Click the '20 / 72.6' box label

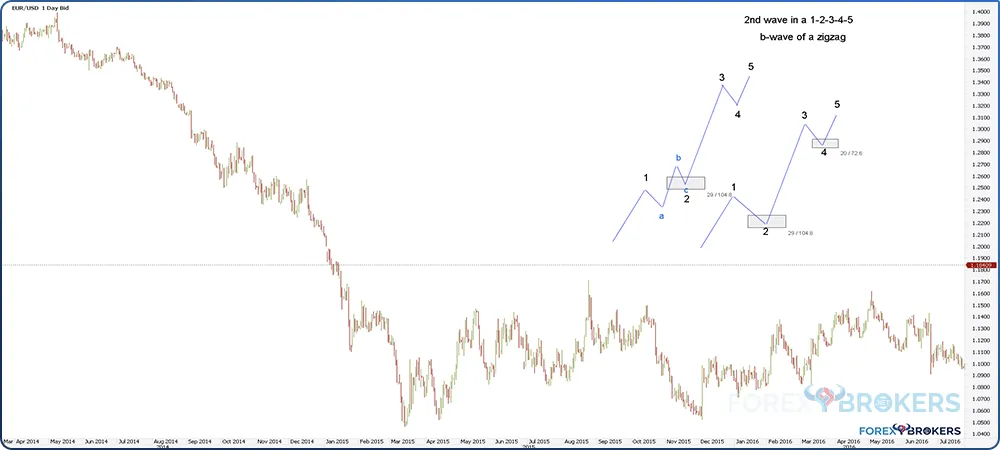click(851, 153)
